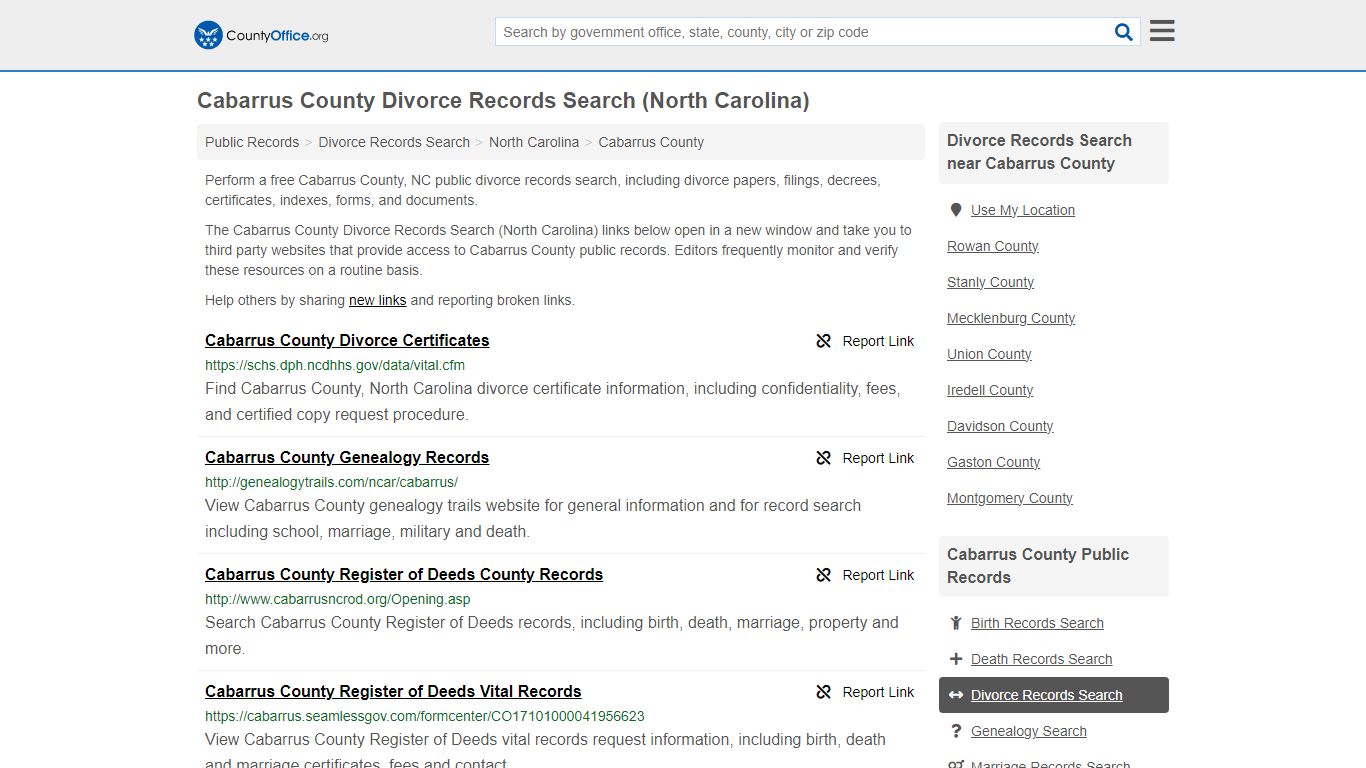
Task: Click the page title heading
Action: click(x=503, y=100)
